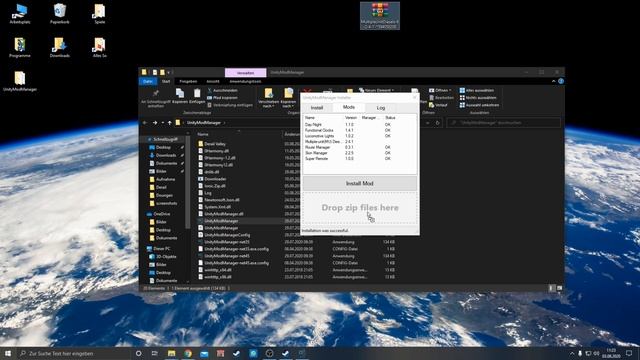The width and height of the screenshot is (640, 360).
Task: Open the Freigeben ribbon tab
Action: [188, 82]
